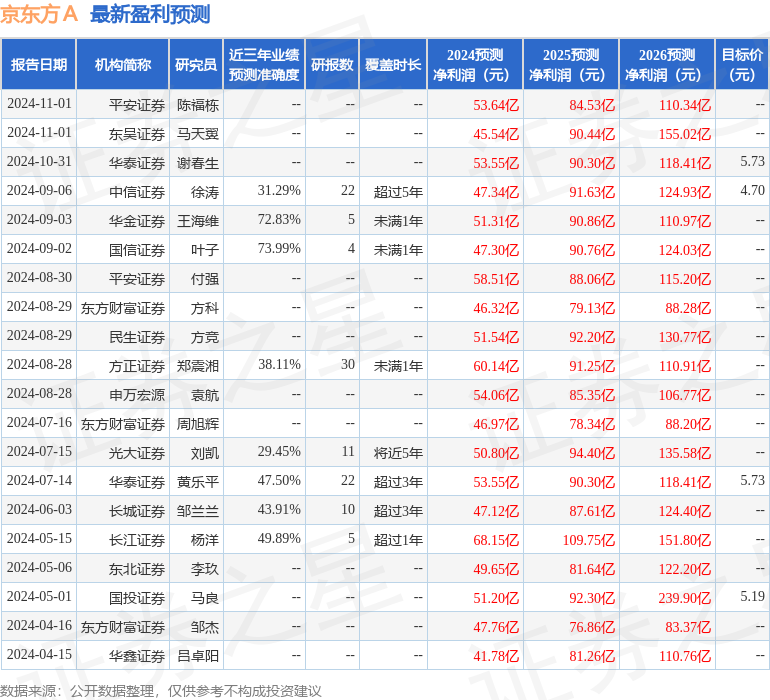Click the 2026预测净利润 column header
Image resolution: width=770 pixels, height=700 pixels.
[667, 64]
